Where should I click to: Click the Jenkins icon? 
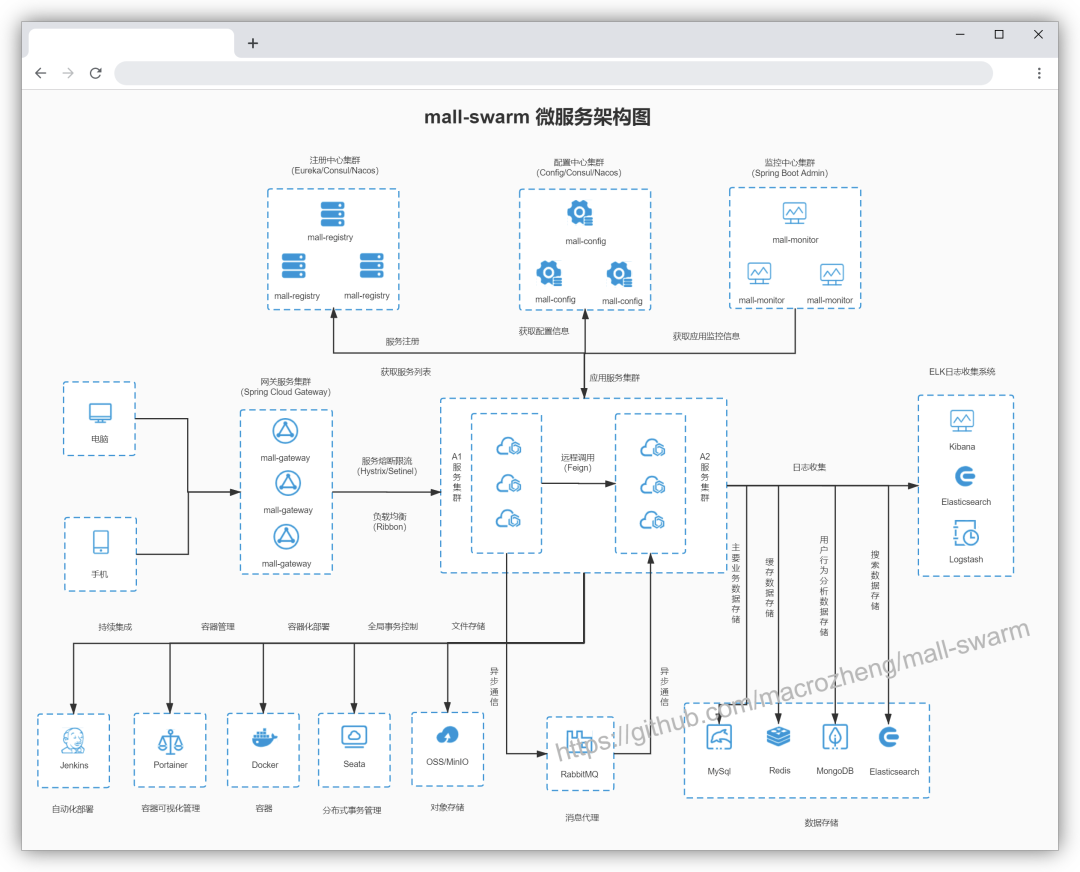73,741
